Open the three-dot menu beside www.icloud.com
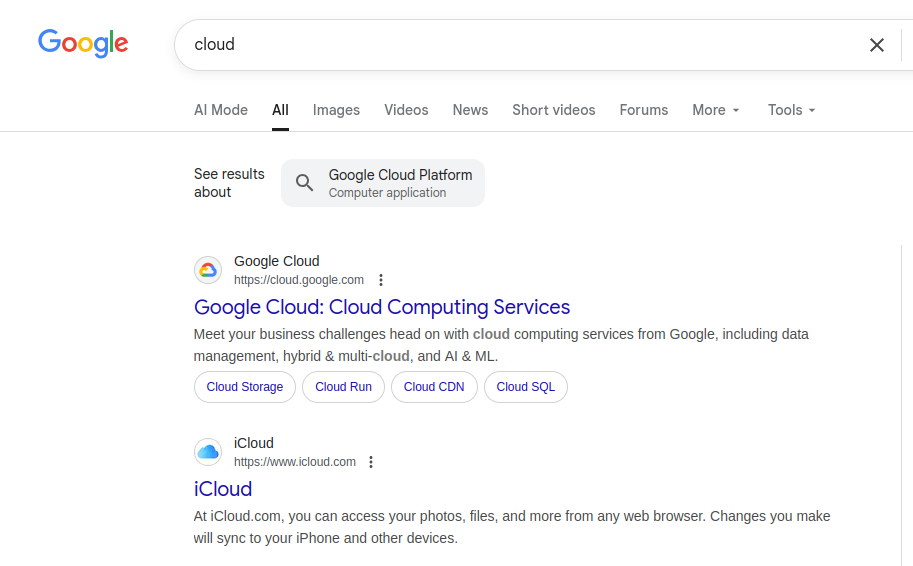The image size is (913, 566). tap(371, 462)
